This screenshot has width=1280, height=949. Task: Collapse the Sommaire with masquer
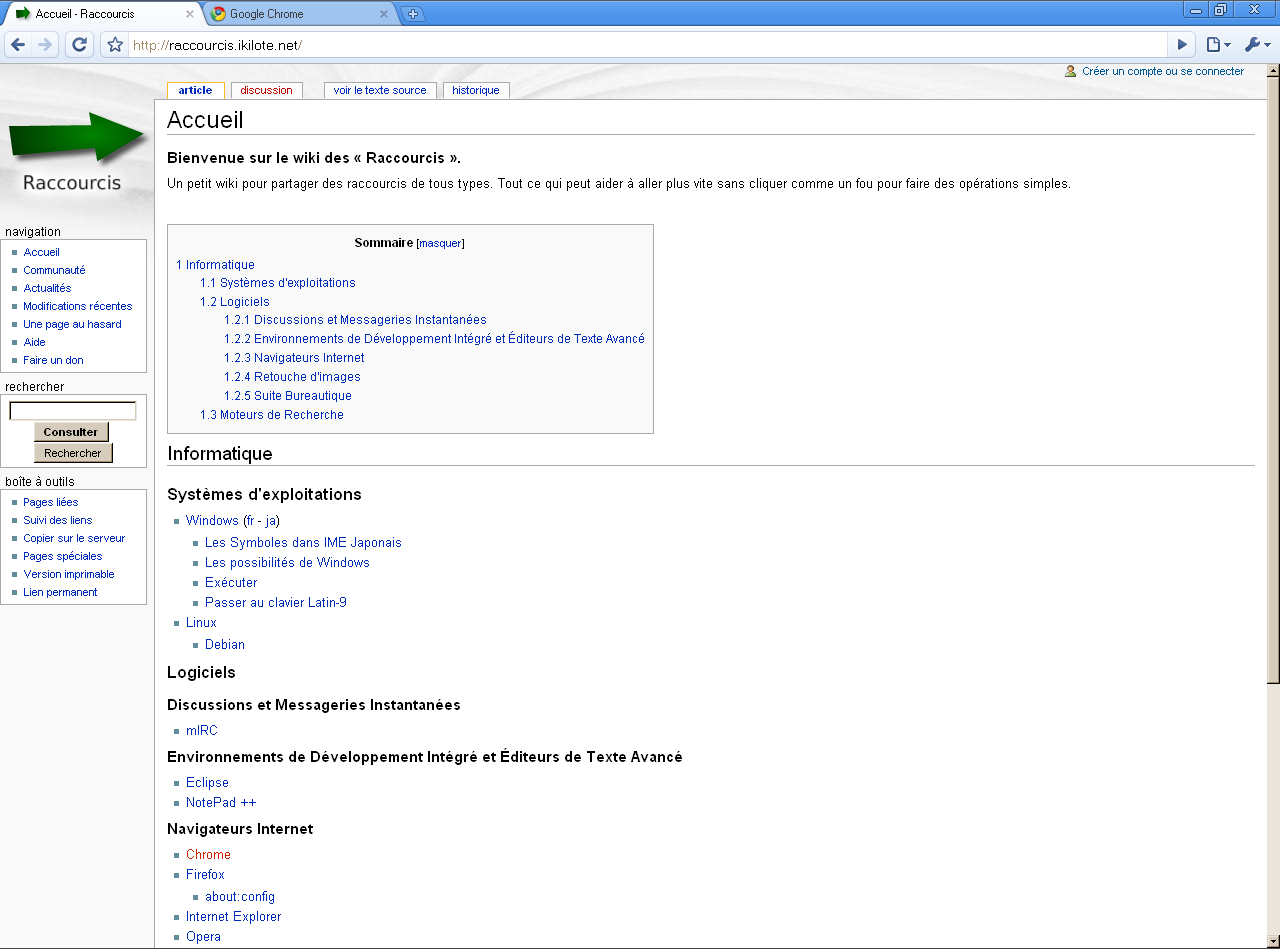440,243
